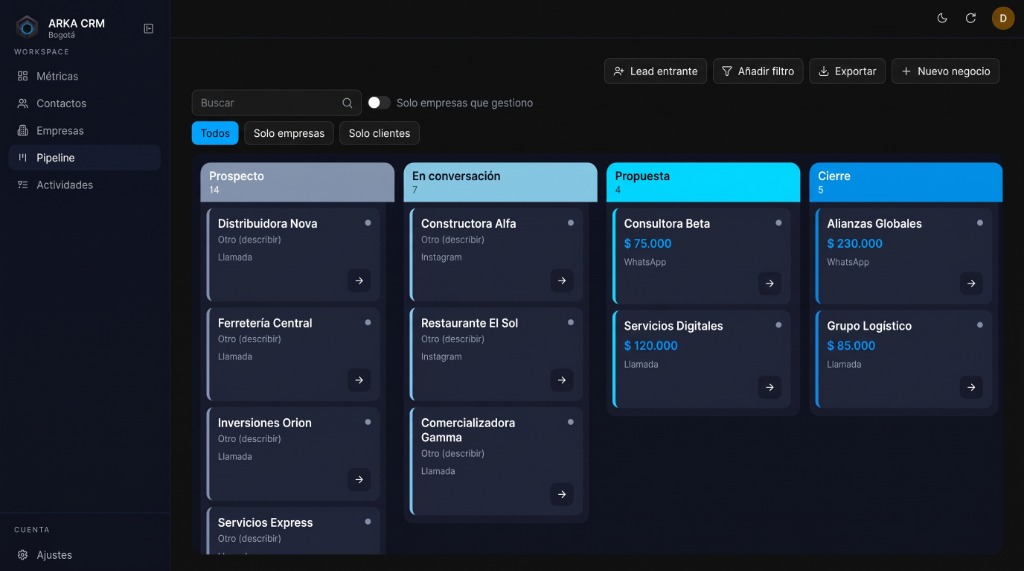The image size is (1024, 571).
Task: Click status dot on Grupo Logístico card
Action: pos(980,325)
